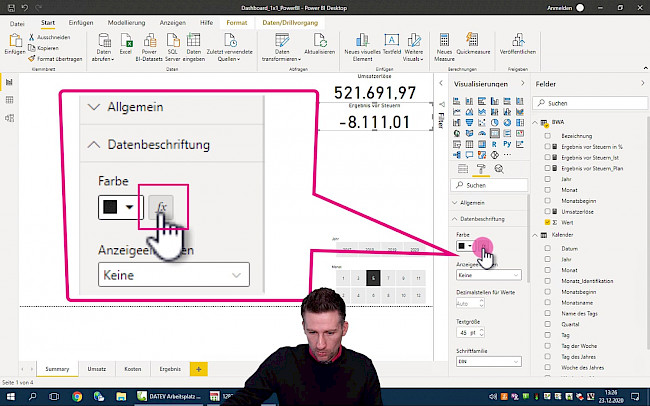This screenshot has width=650, height=406.
Task: Choose the gauge visualization
Action: click(482, 134)
